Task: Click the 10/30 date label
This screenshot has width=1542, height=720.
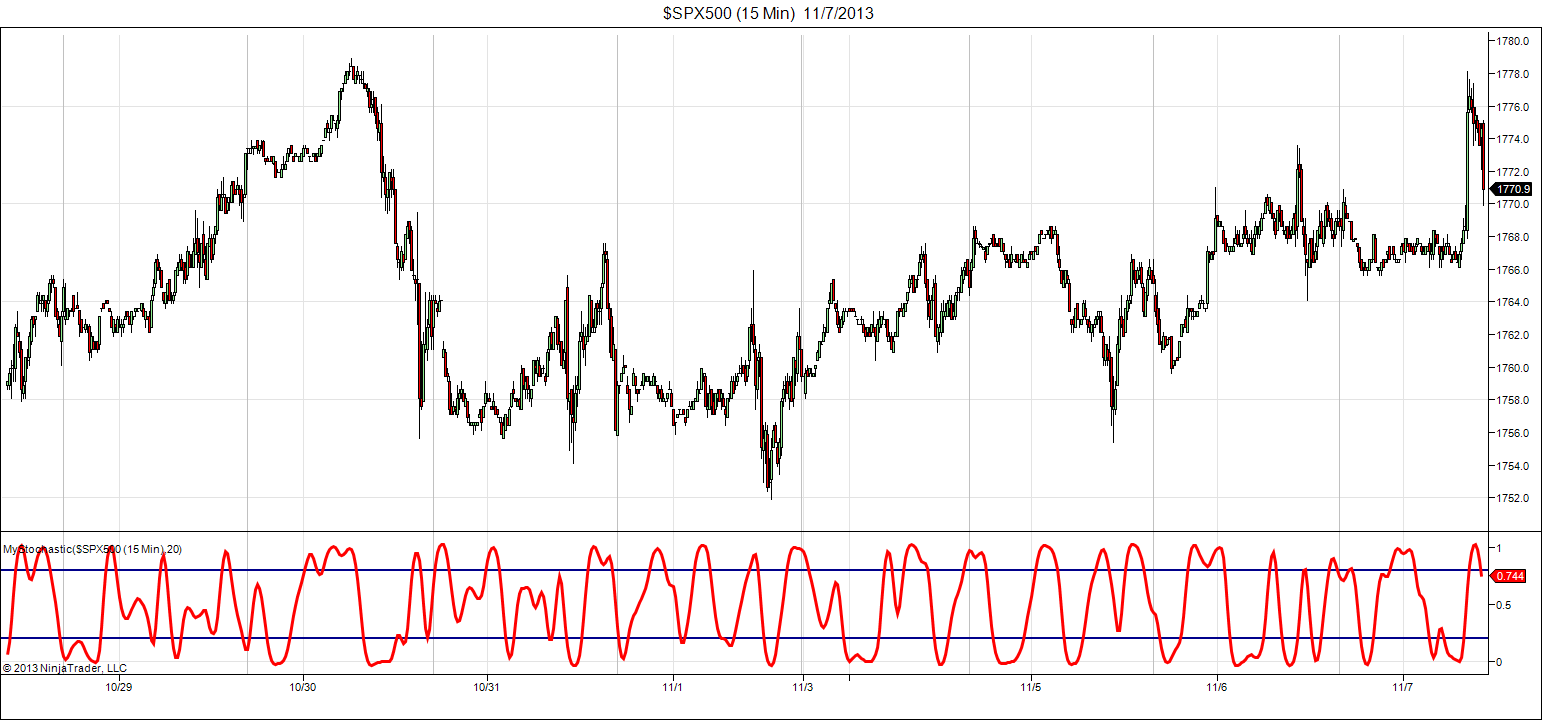Action: click(303, 687)
